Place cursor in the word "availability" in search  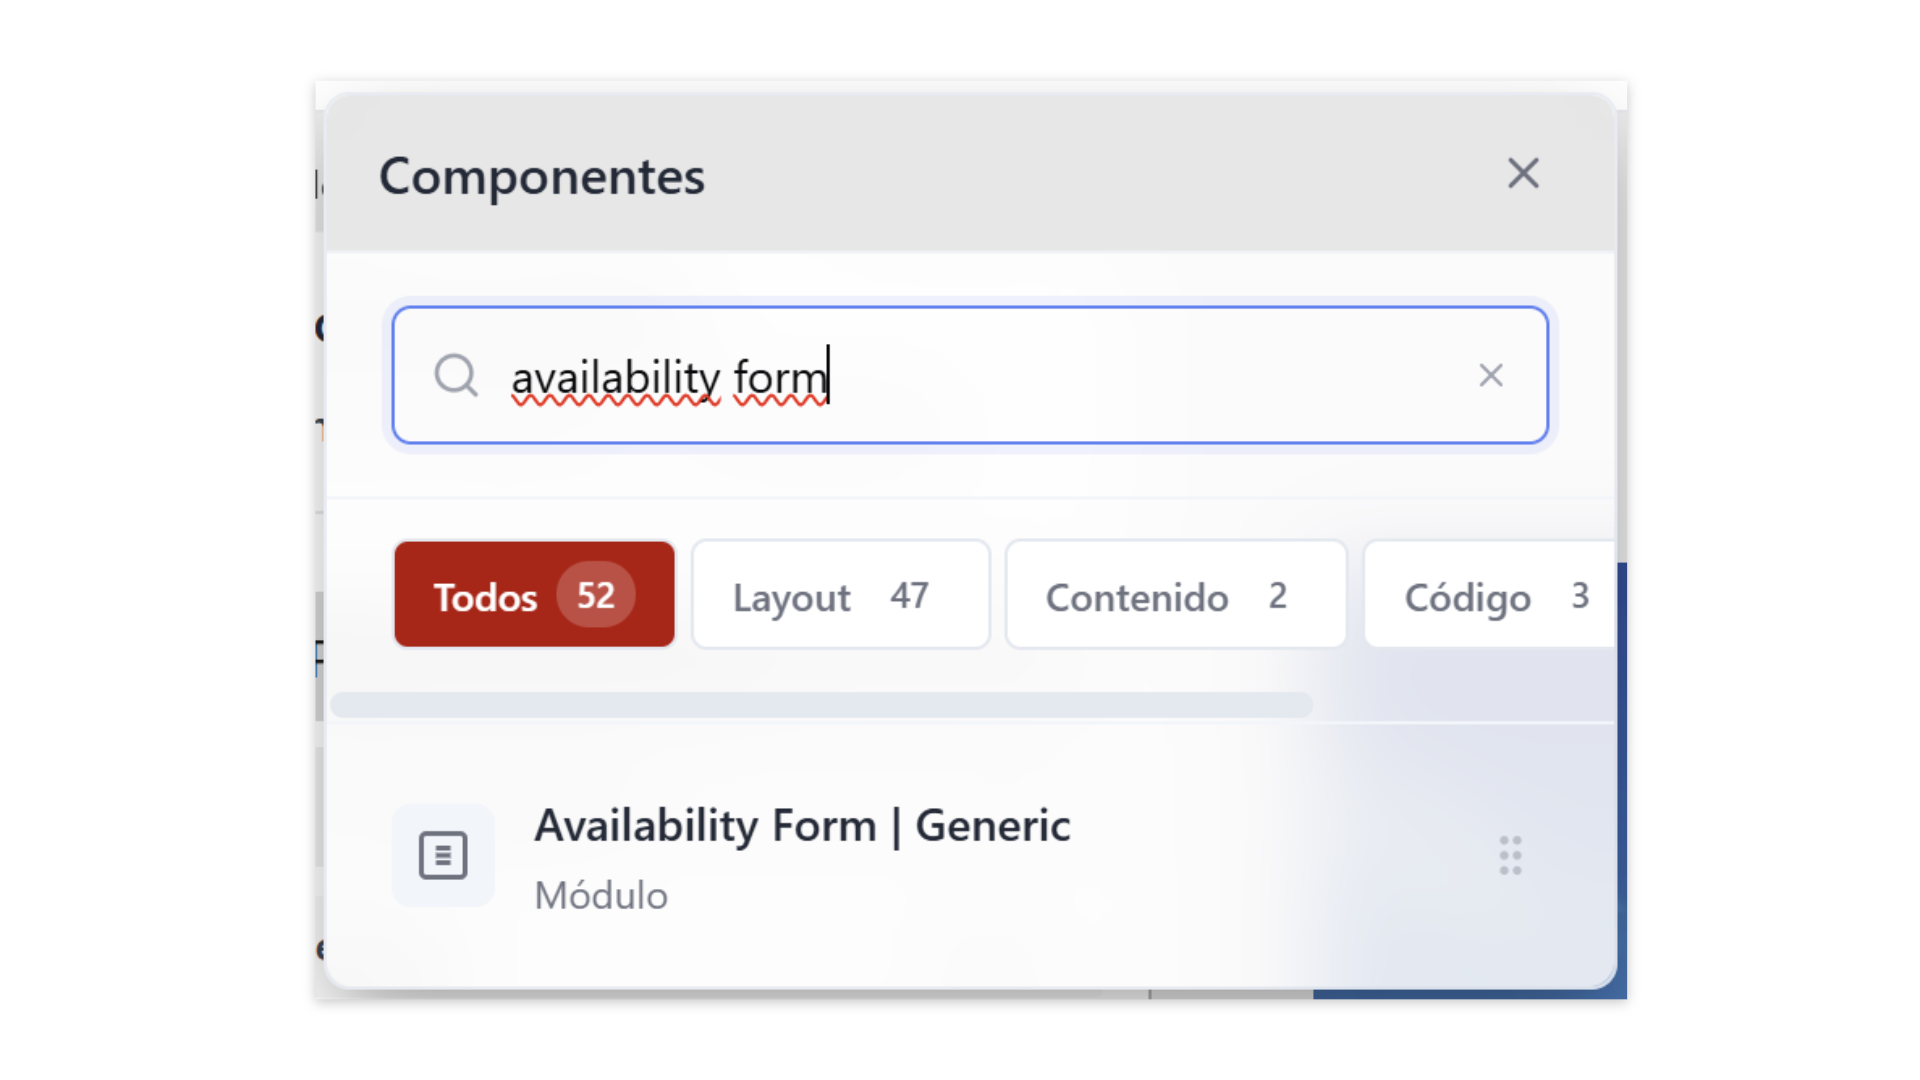pyautogui.click(x=614, y=378)
